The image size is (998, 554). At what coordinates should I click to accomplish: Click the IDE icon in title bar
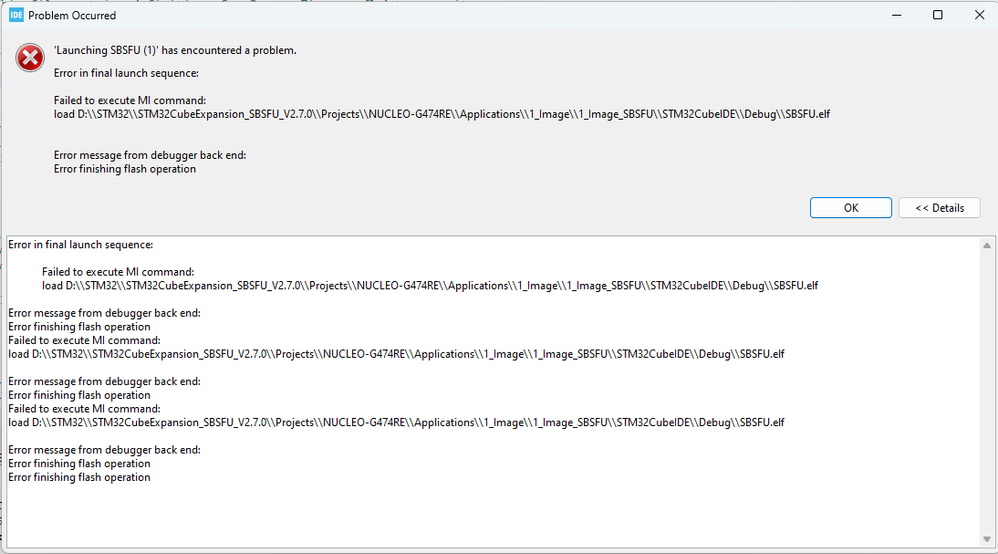pyautogui.click(x=16, y=15)
